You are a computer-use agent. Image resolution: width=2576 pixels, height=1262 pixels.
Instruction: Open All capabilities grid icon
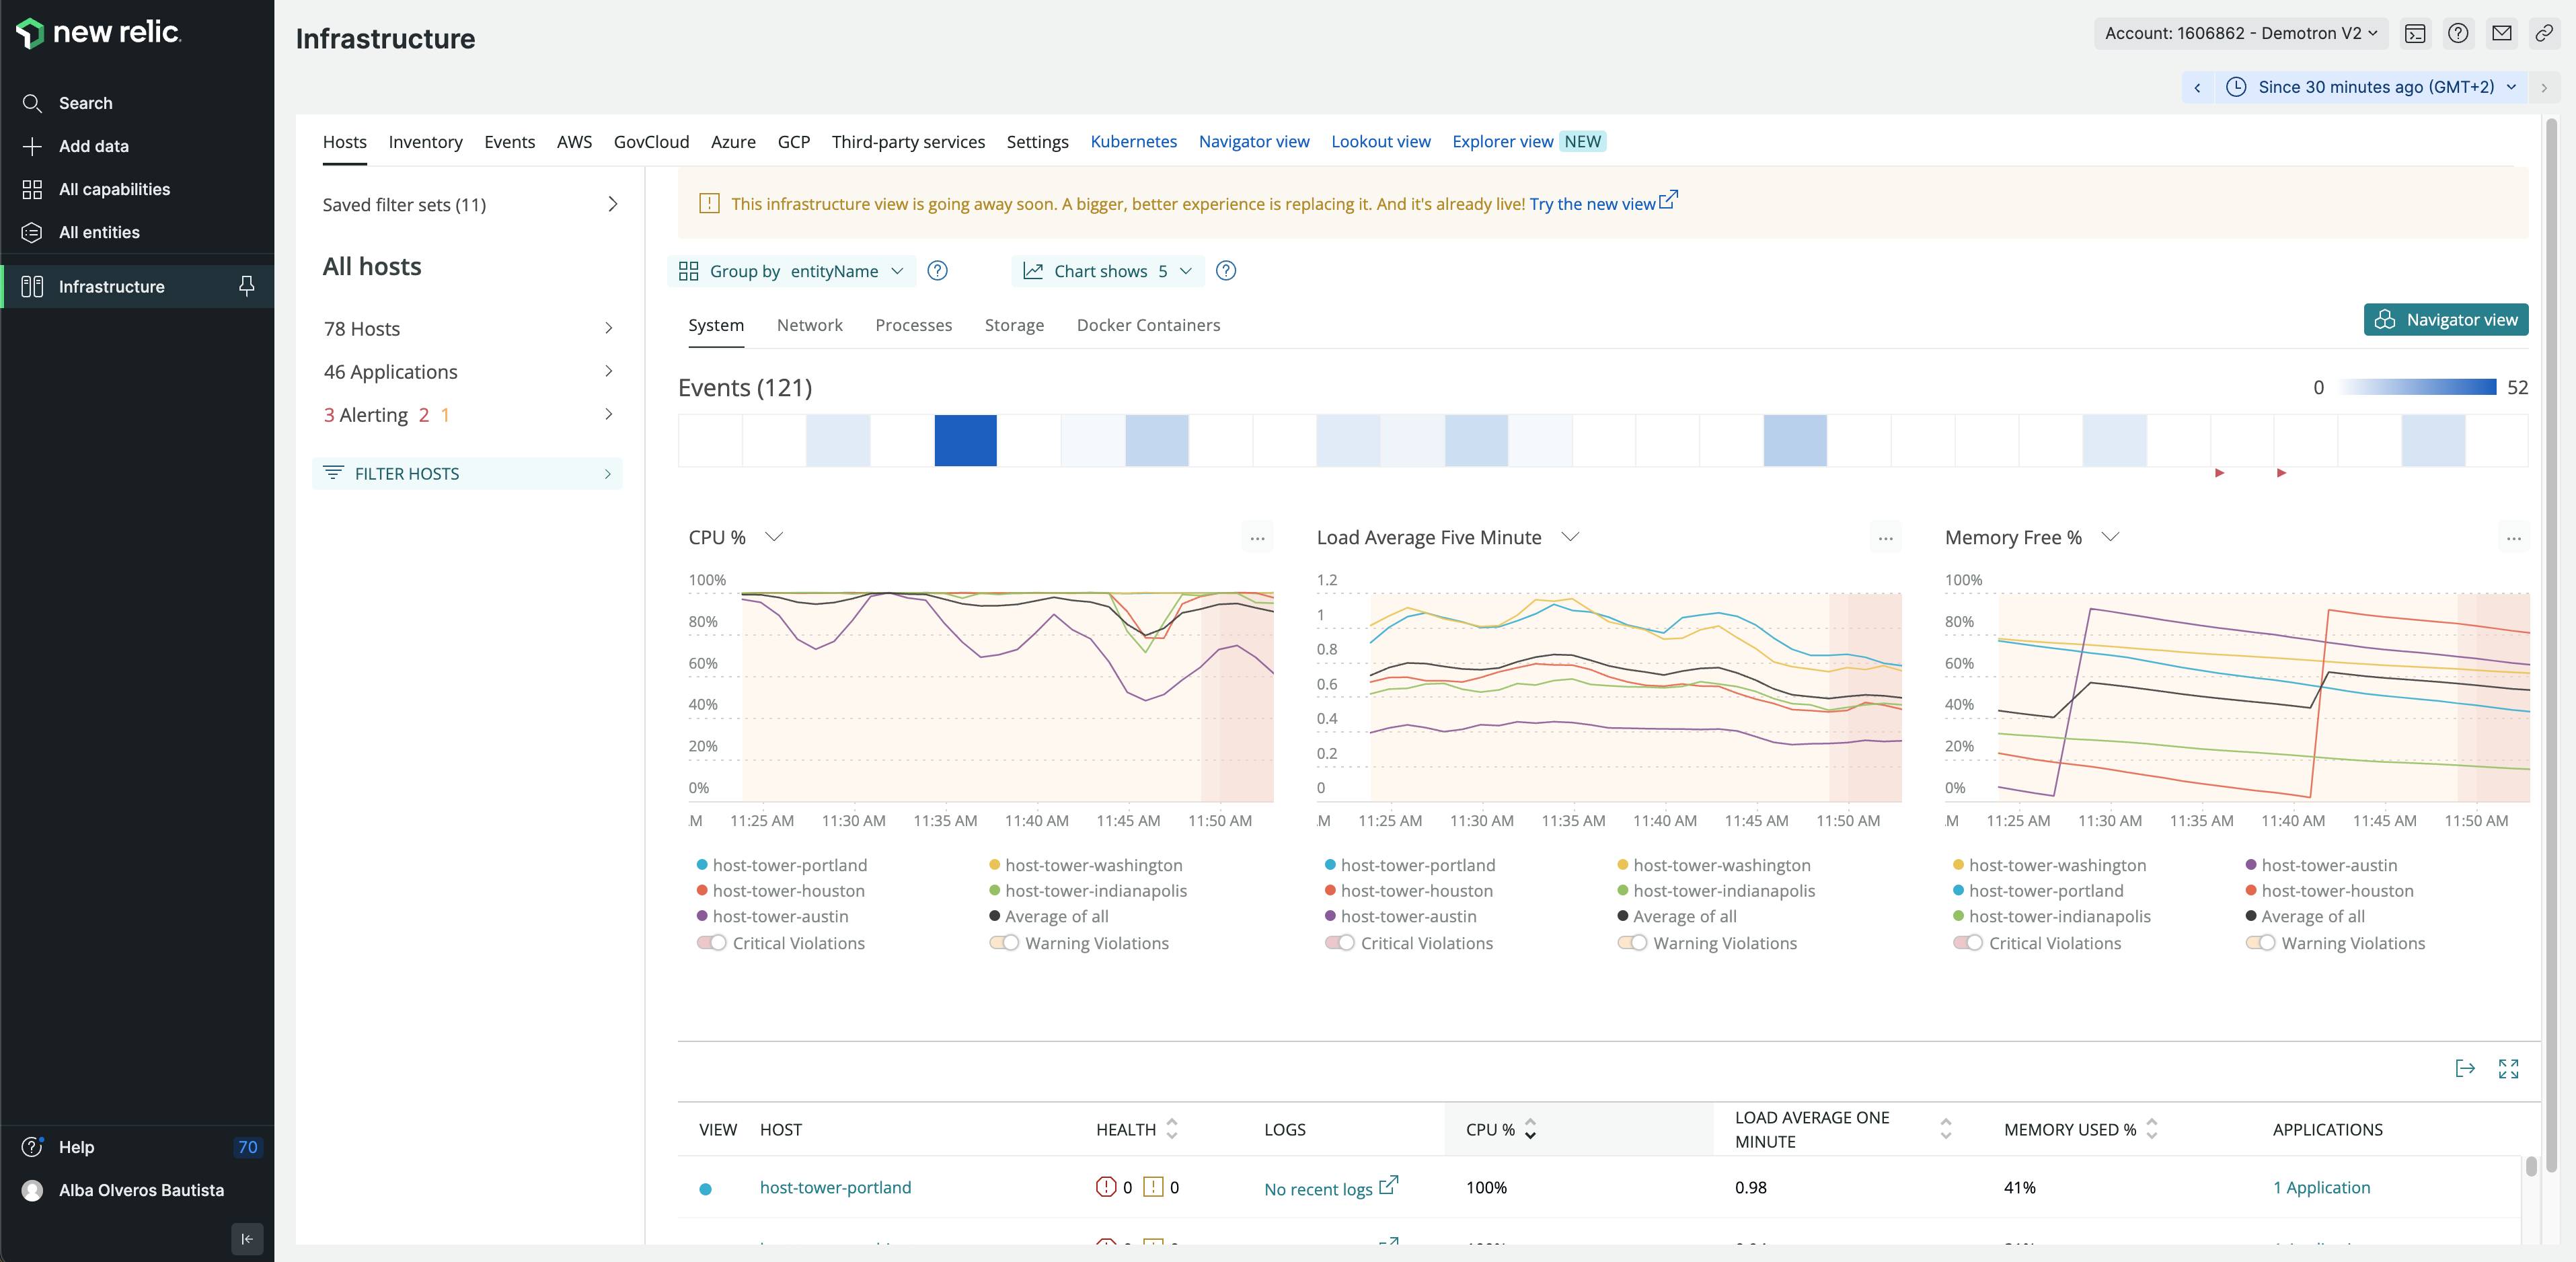(x=32, y=189)
